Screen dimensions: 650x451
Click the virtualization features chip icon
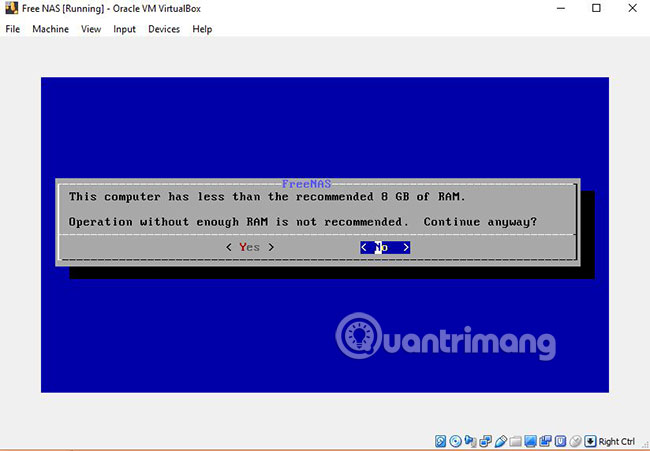(560, 441)
